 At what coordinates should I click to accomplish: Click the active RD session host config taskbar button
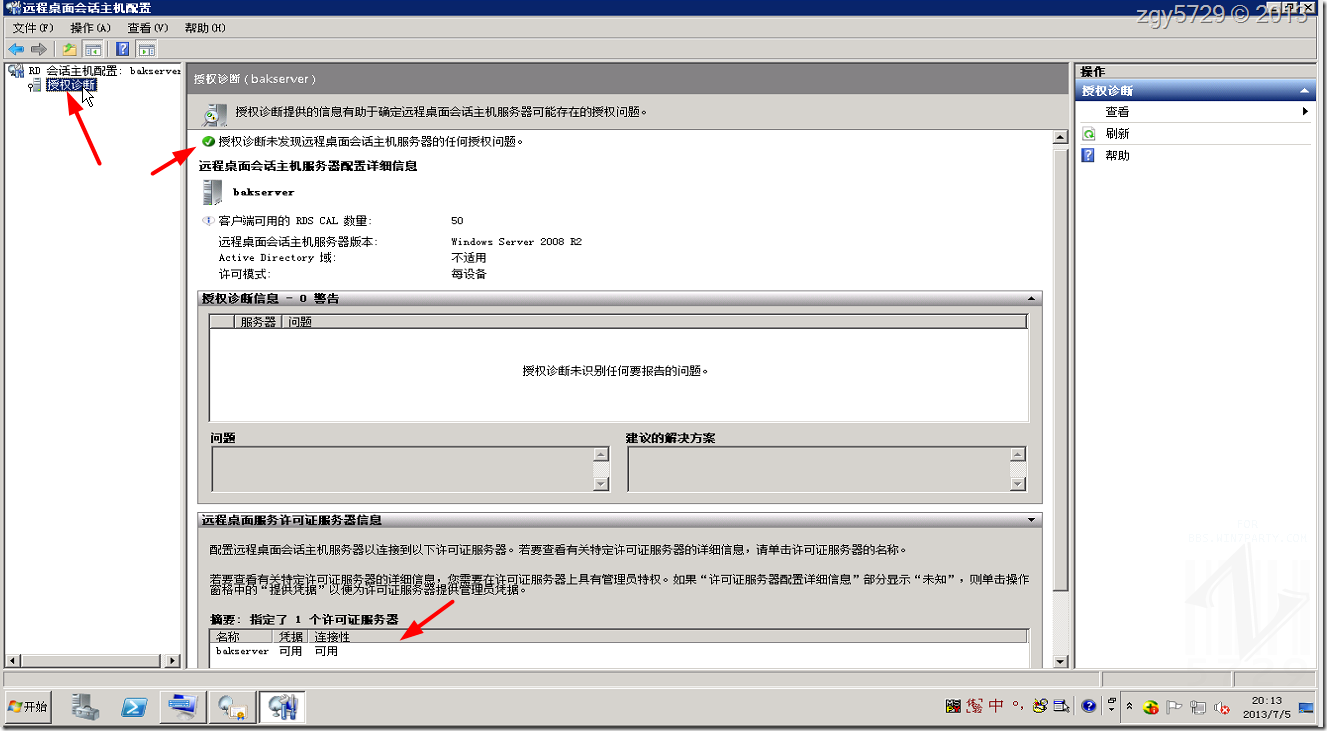[x=283, y=707]
